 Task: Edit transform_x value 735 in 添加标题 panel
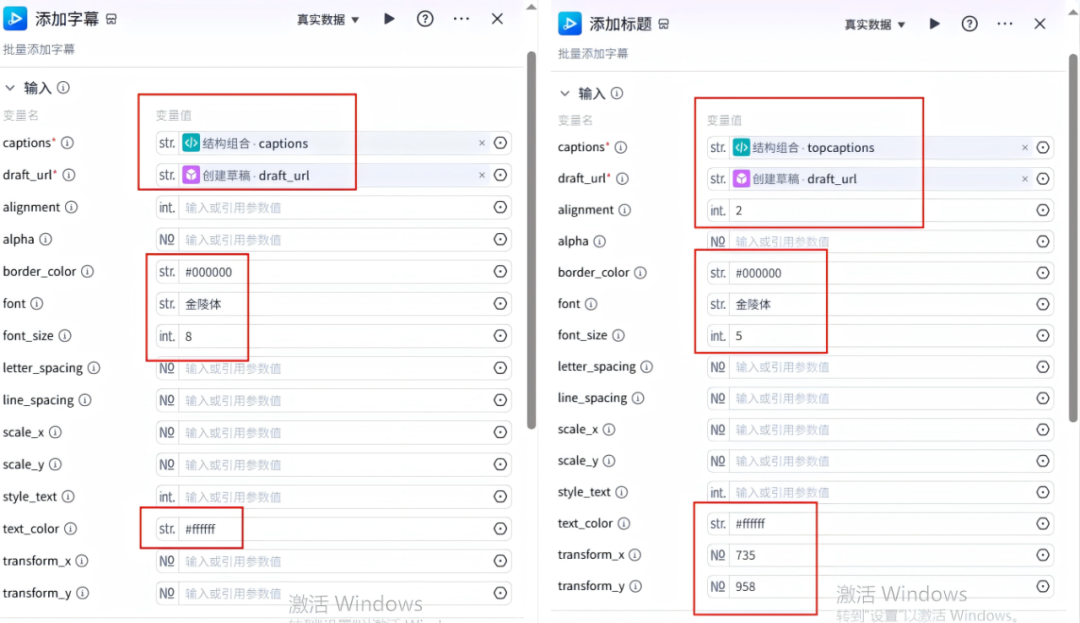pyautogui.click(x=880, y=555)
